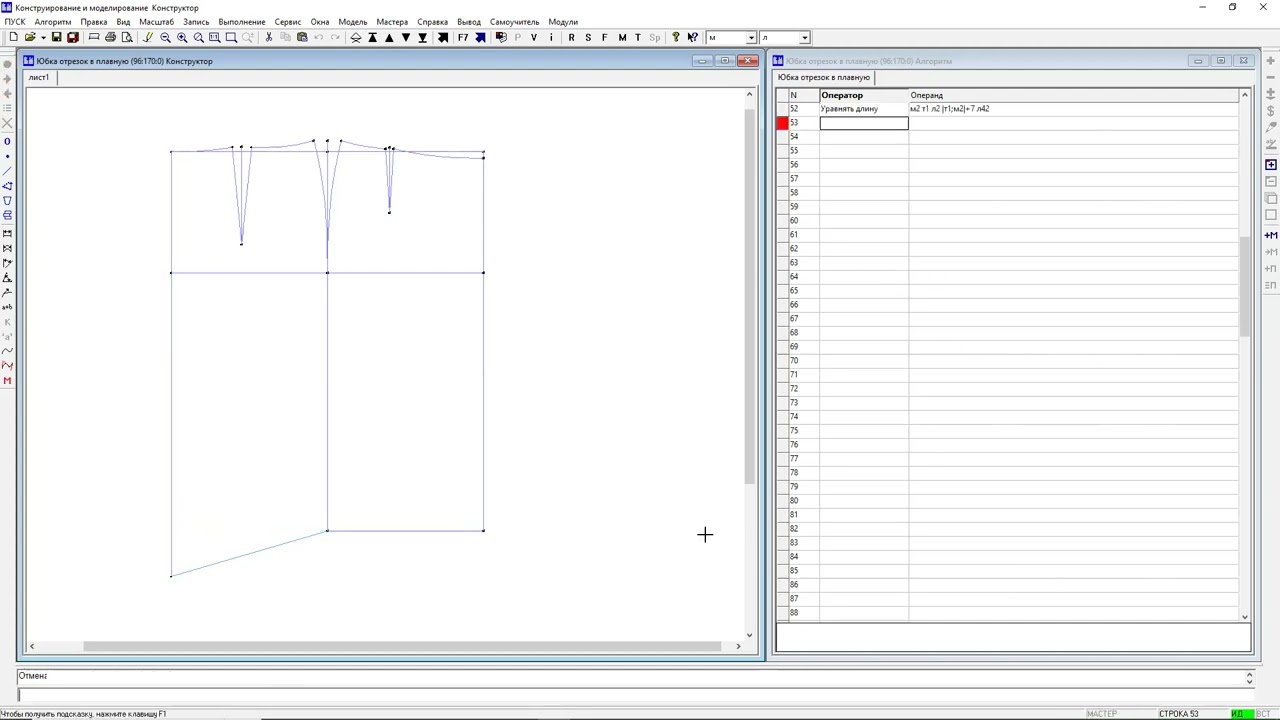Open the 'М' combo box dropdown
1280x720 pixels.
tap(750, 38)
